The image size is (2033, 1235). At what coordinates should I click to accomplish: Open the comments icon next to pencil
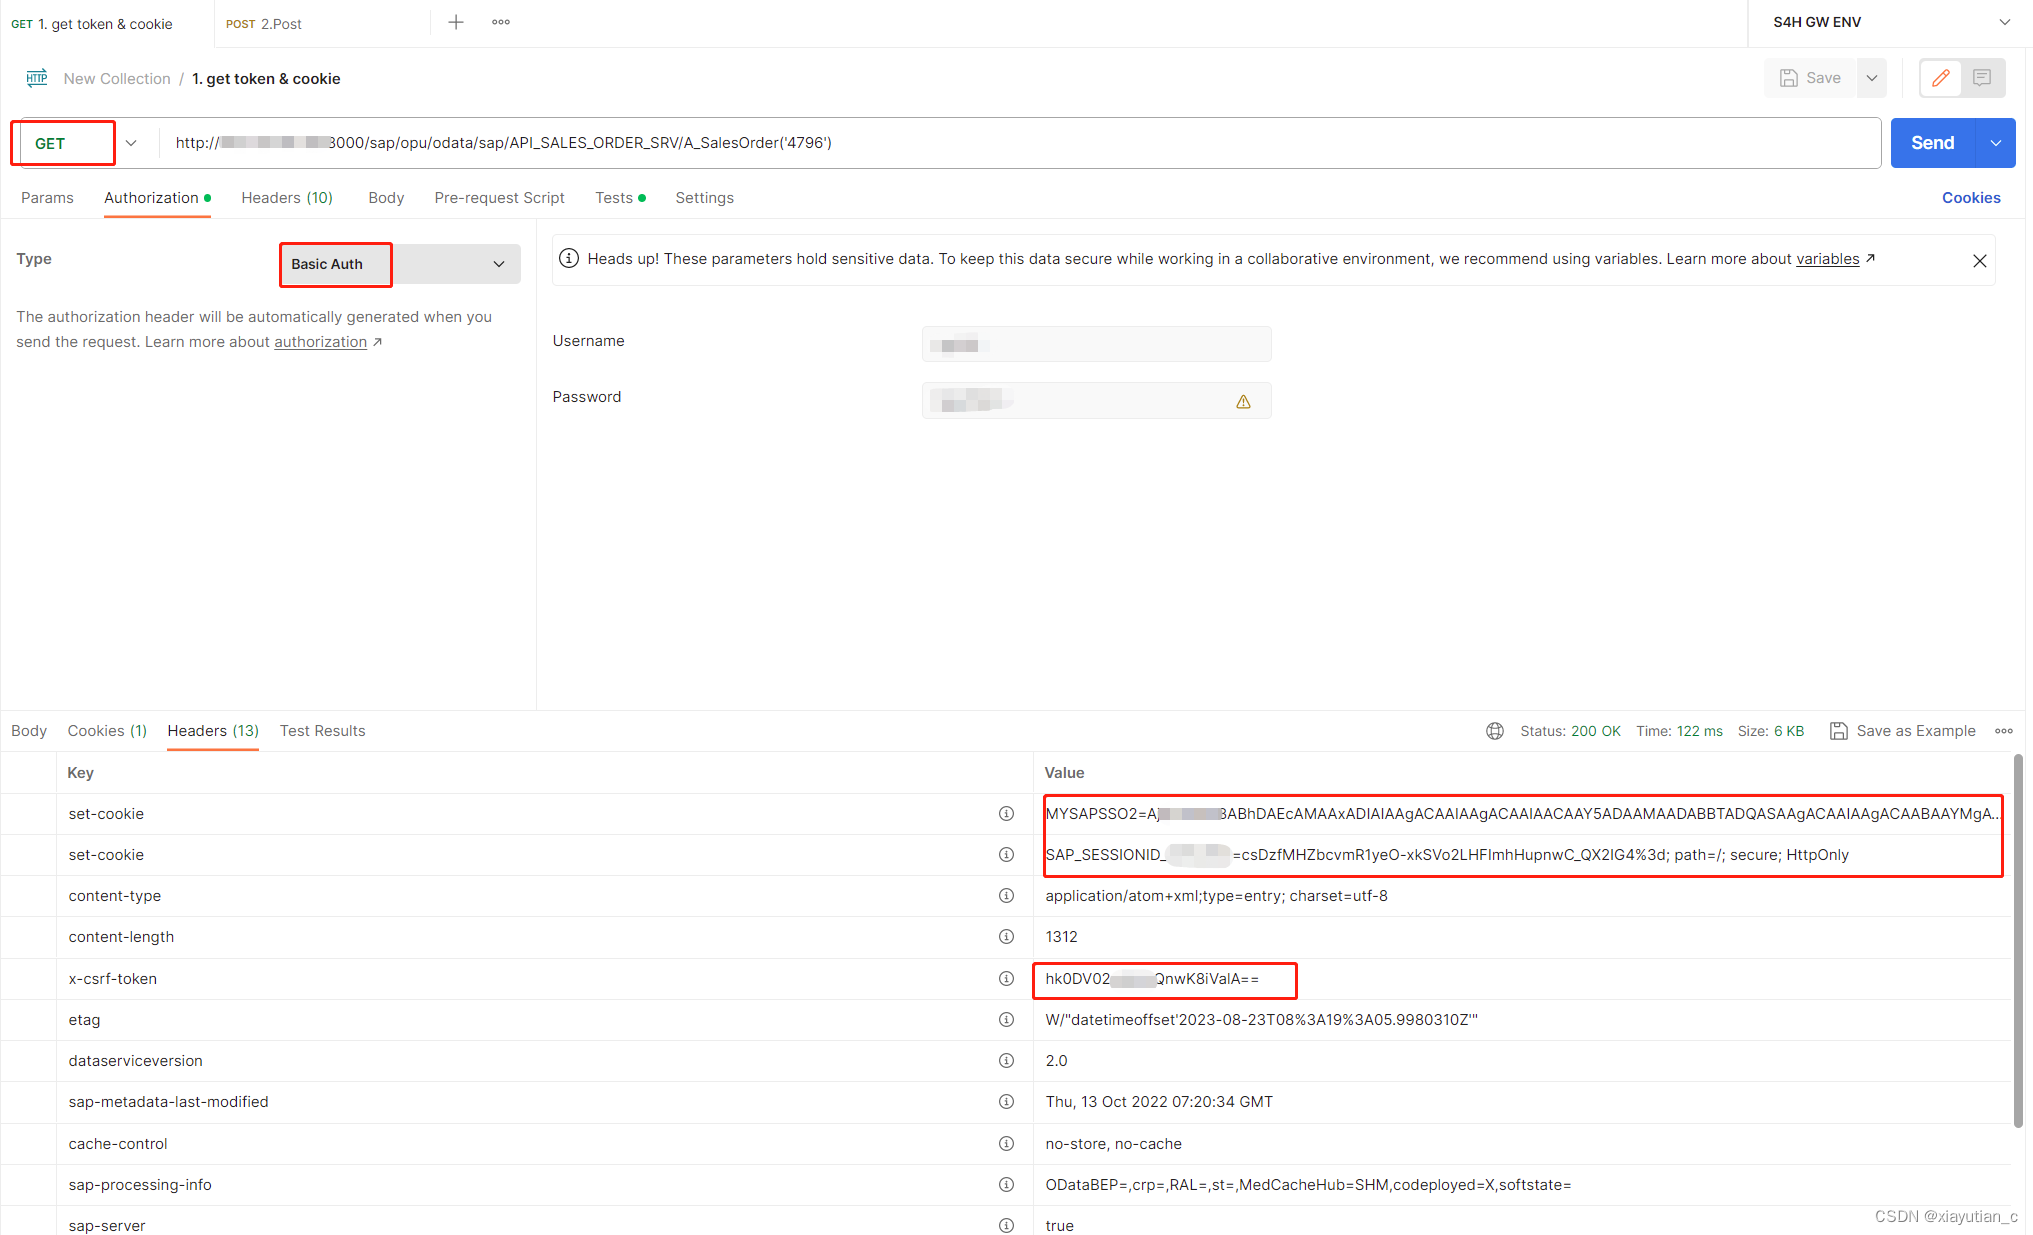point(1982,78)
